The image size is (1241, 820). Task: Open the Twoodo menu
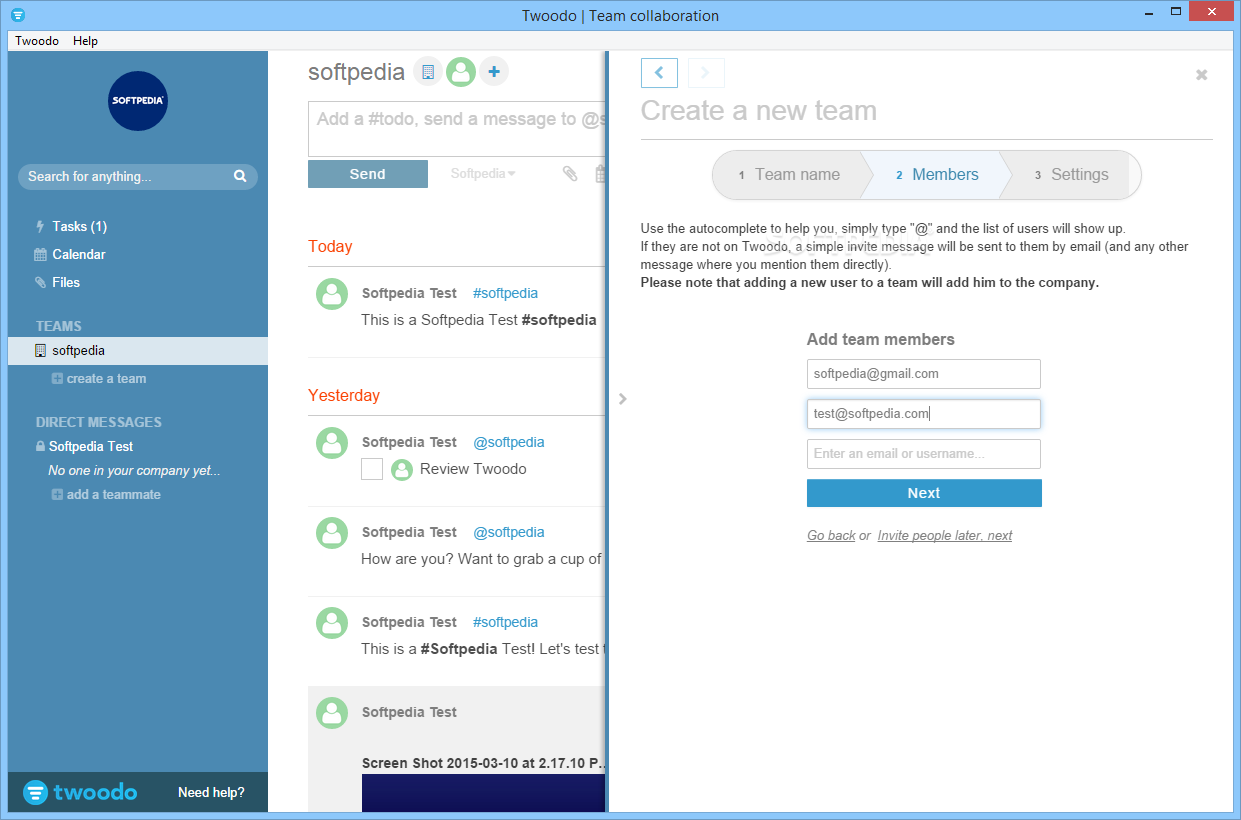[37, 41]
